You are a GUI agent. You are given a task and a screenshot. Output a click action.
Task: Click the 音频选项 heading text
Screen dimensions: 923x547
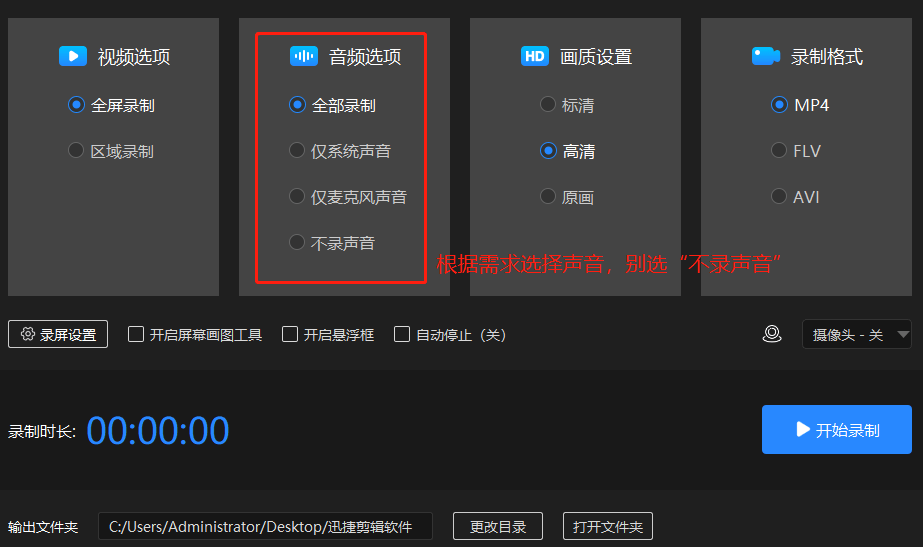click(x=365, y=57)
